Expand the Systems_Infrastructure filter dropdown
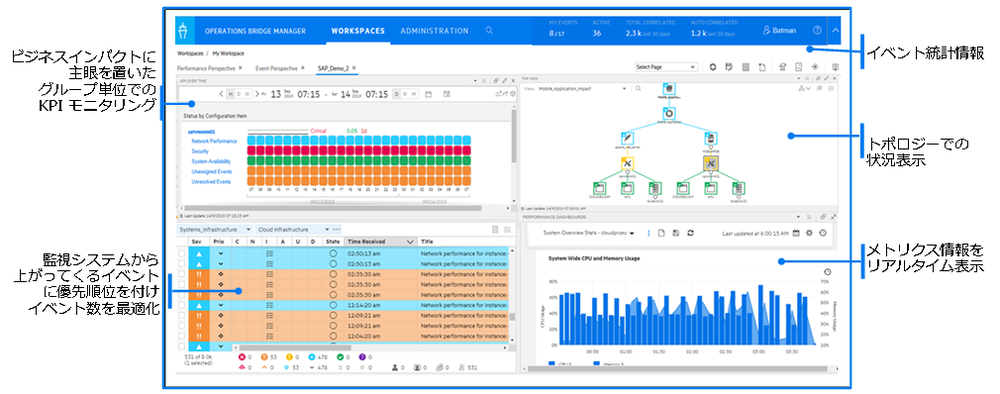1000x394 pixels. pyautogui.click(x=214, y=230)
